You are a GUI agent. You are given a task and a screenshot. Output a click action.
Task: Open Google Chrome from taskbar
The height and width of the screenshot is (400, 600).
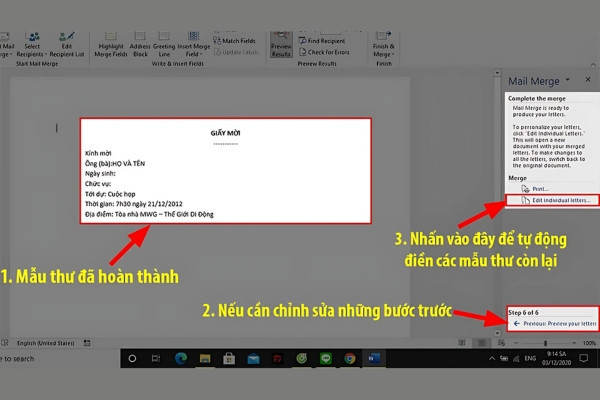pyautogui.click(x=349, y=359)
